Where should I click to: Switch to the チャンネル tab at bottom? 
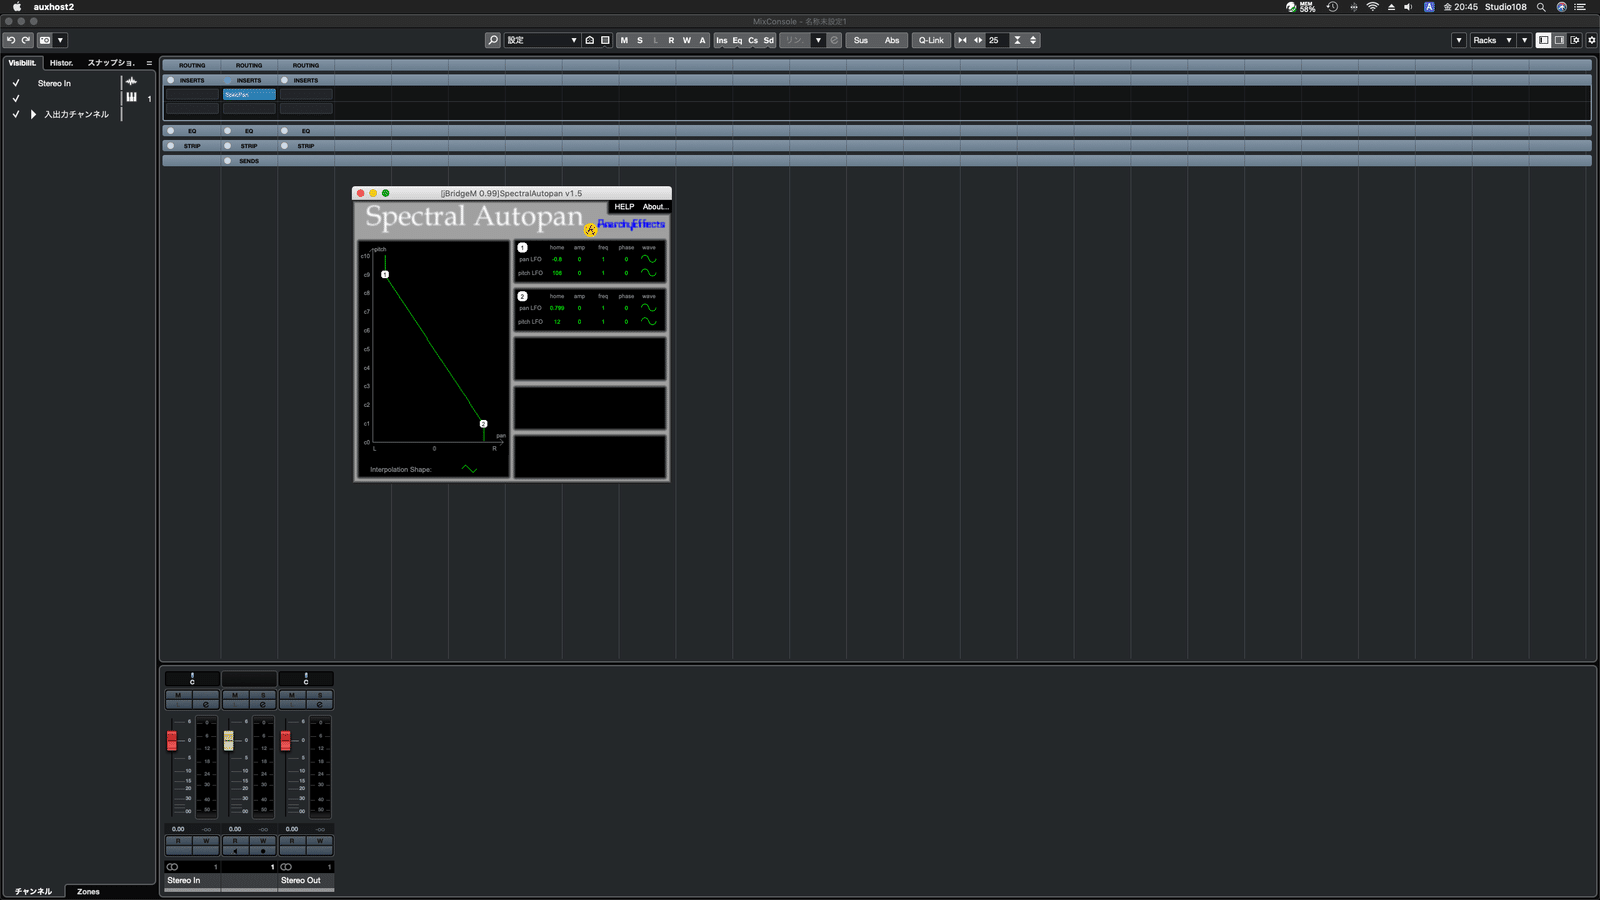point(33,891)
